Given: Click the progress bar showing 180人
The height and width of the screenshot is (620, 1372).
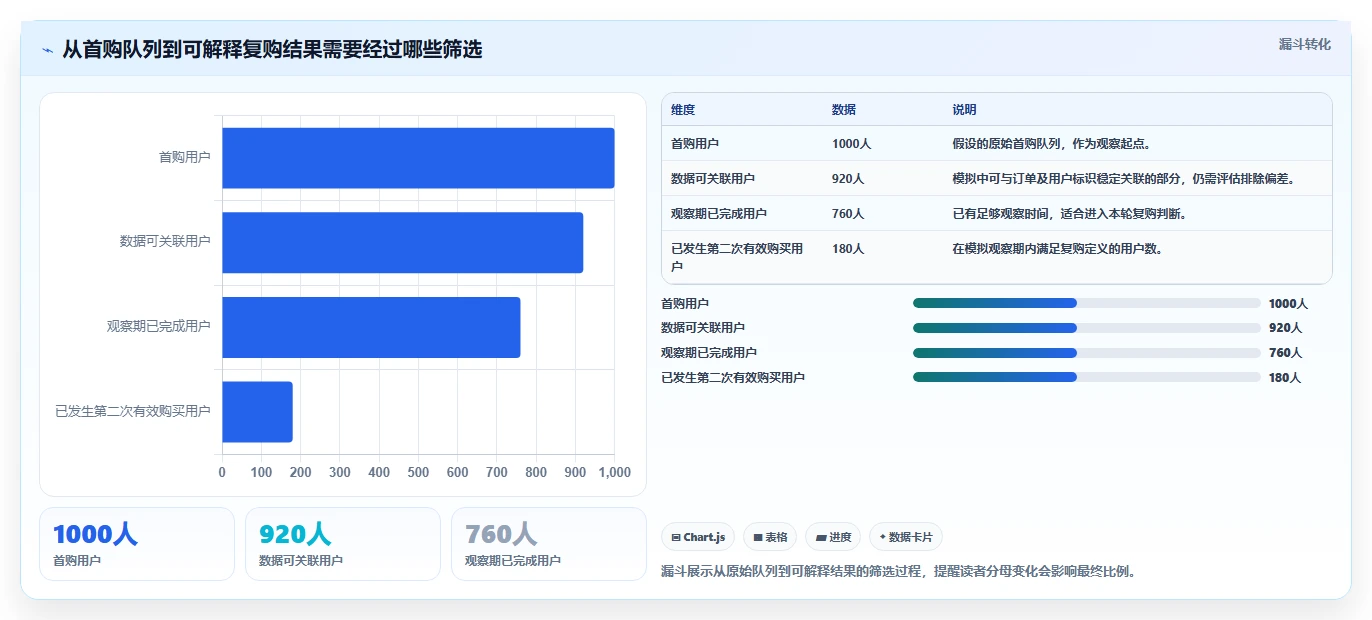Looking at the screenshot, I should [1087, 377].
